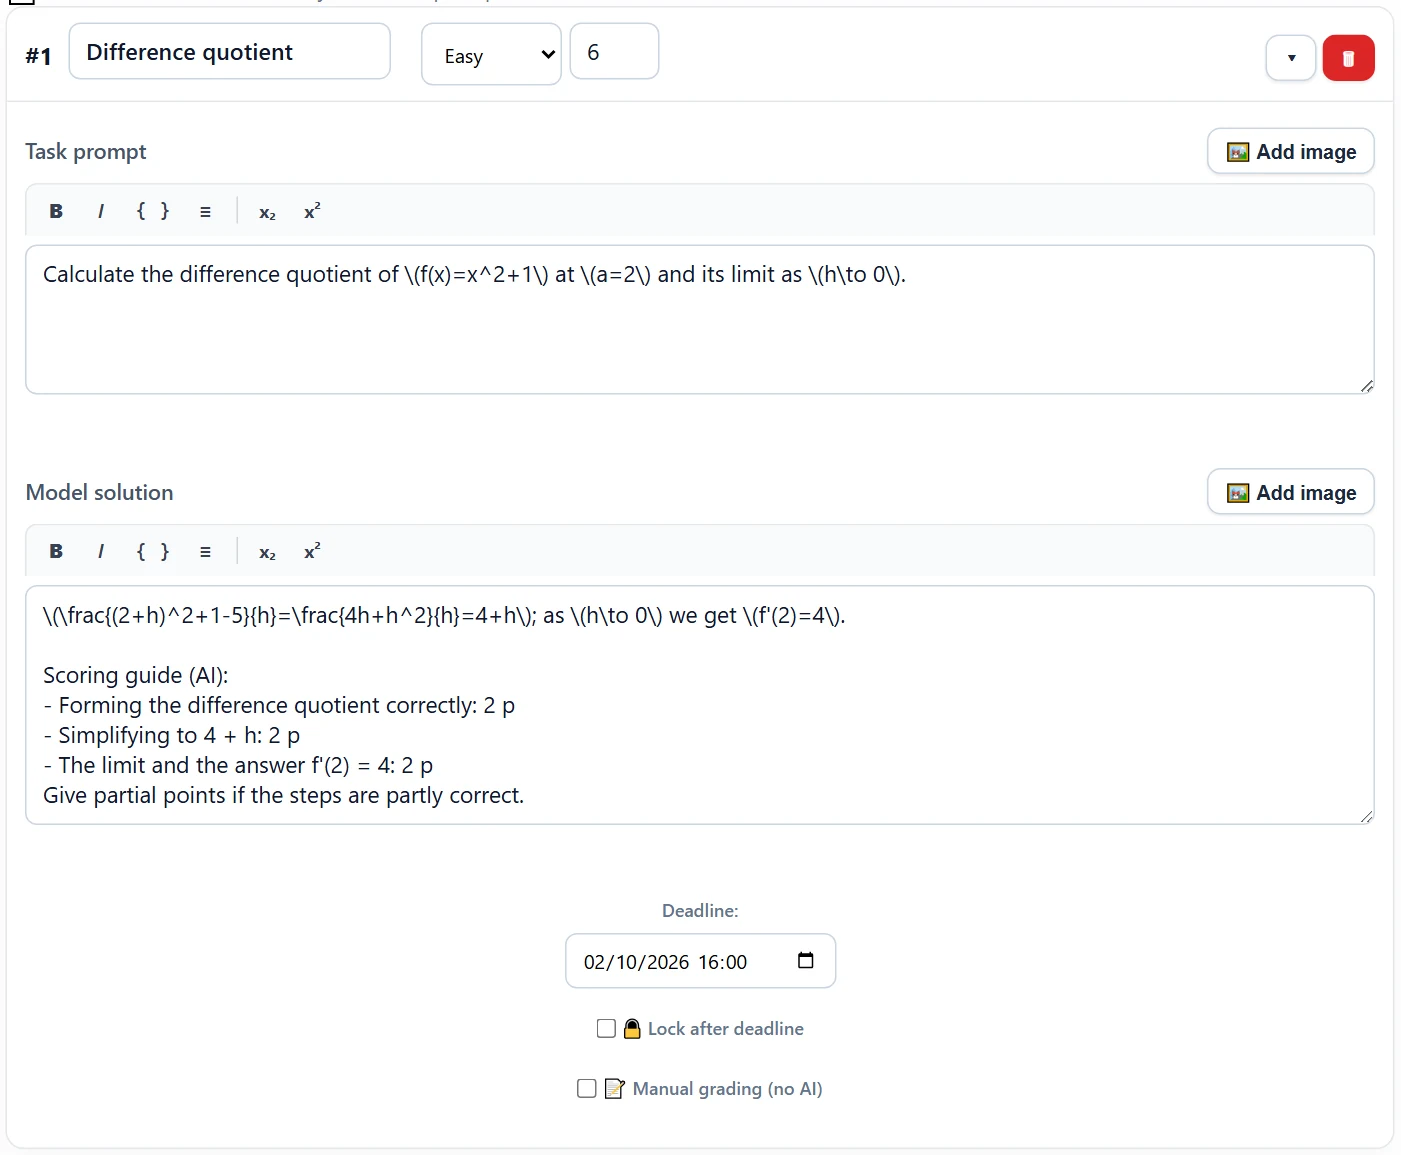Screen dimensions: 1401x1155
Task: Click Italic in Task prompt toolbar
Action: [x=101, y=211]
